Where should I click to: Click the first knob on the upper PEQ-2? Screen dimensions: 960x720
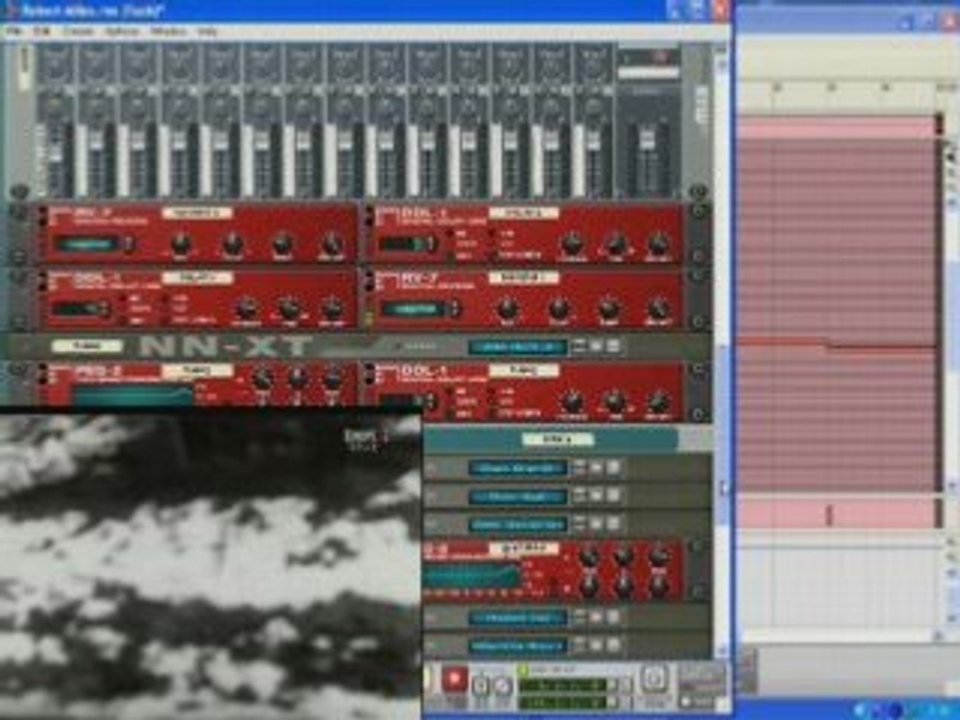(x=263, y=380)
